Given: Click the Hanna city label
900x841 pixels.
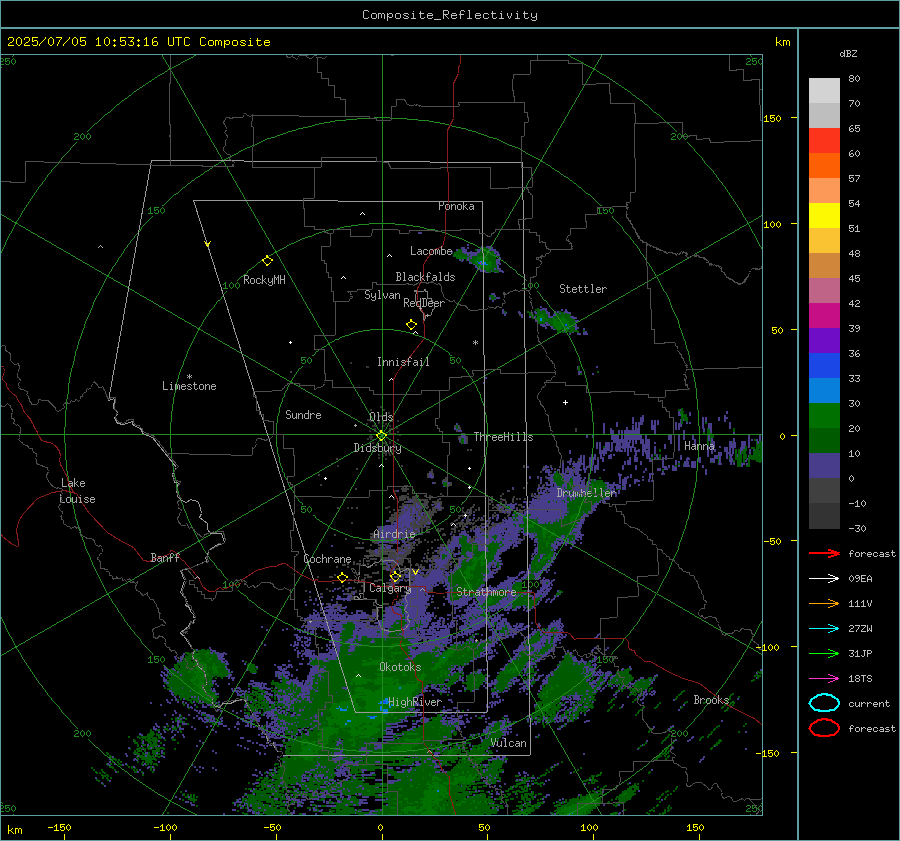Looking at the screenshot, I should (699, 445).
